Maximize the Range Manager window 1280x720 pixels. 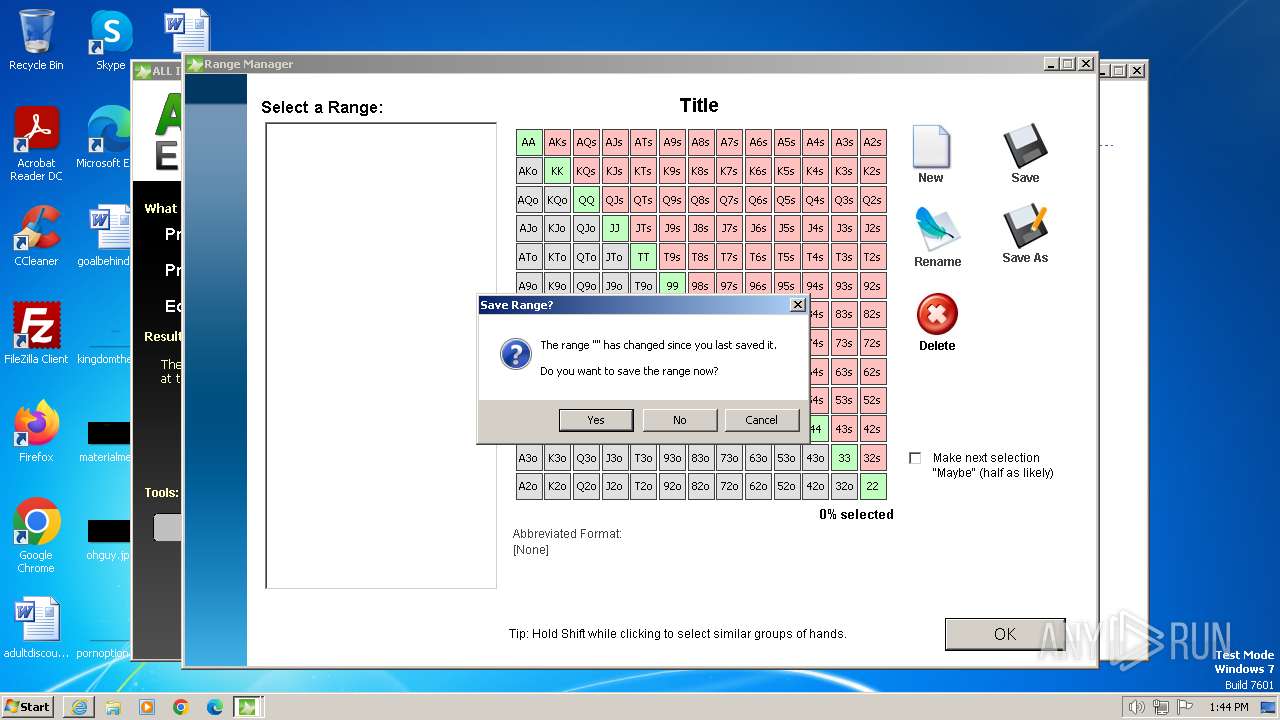pyautogui.click(x=1067, y=64)
